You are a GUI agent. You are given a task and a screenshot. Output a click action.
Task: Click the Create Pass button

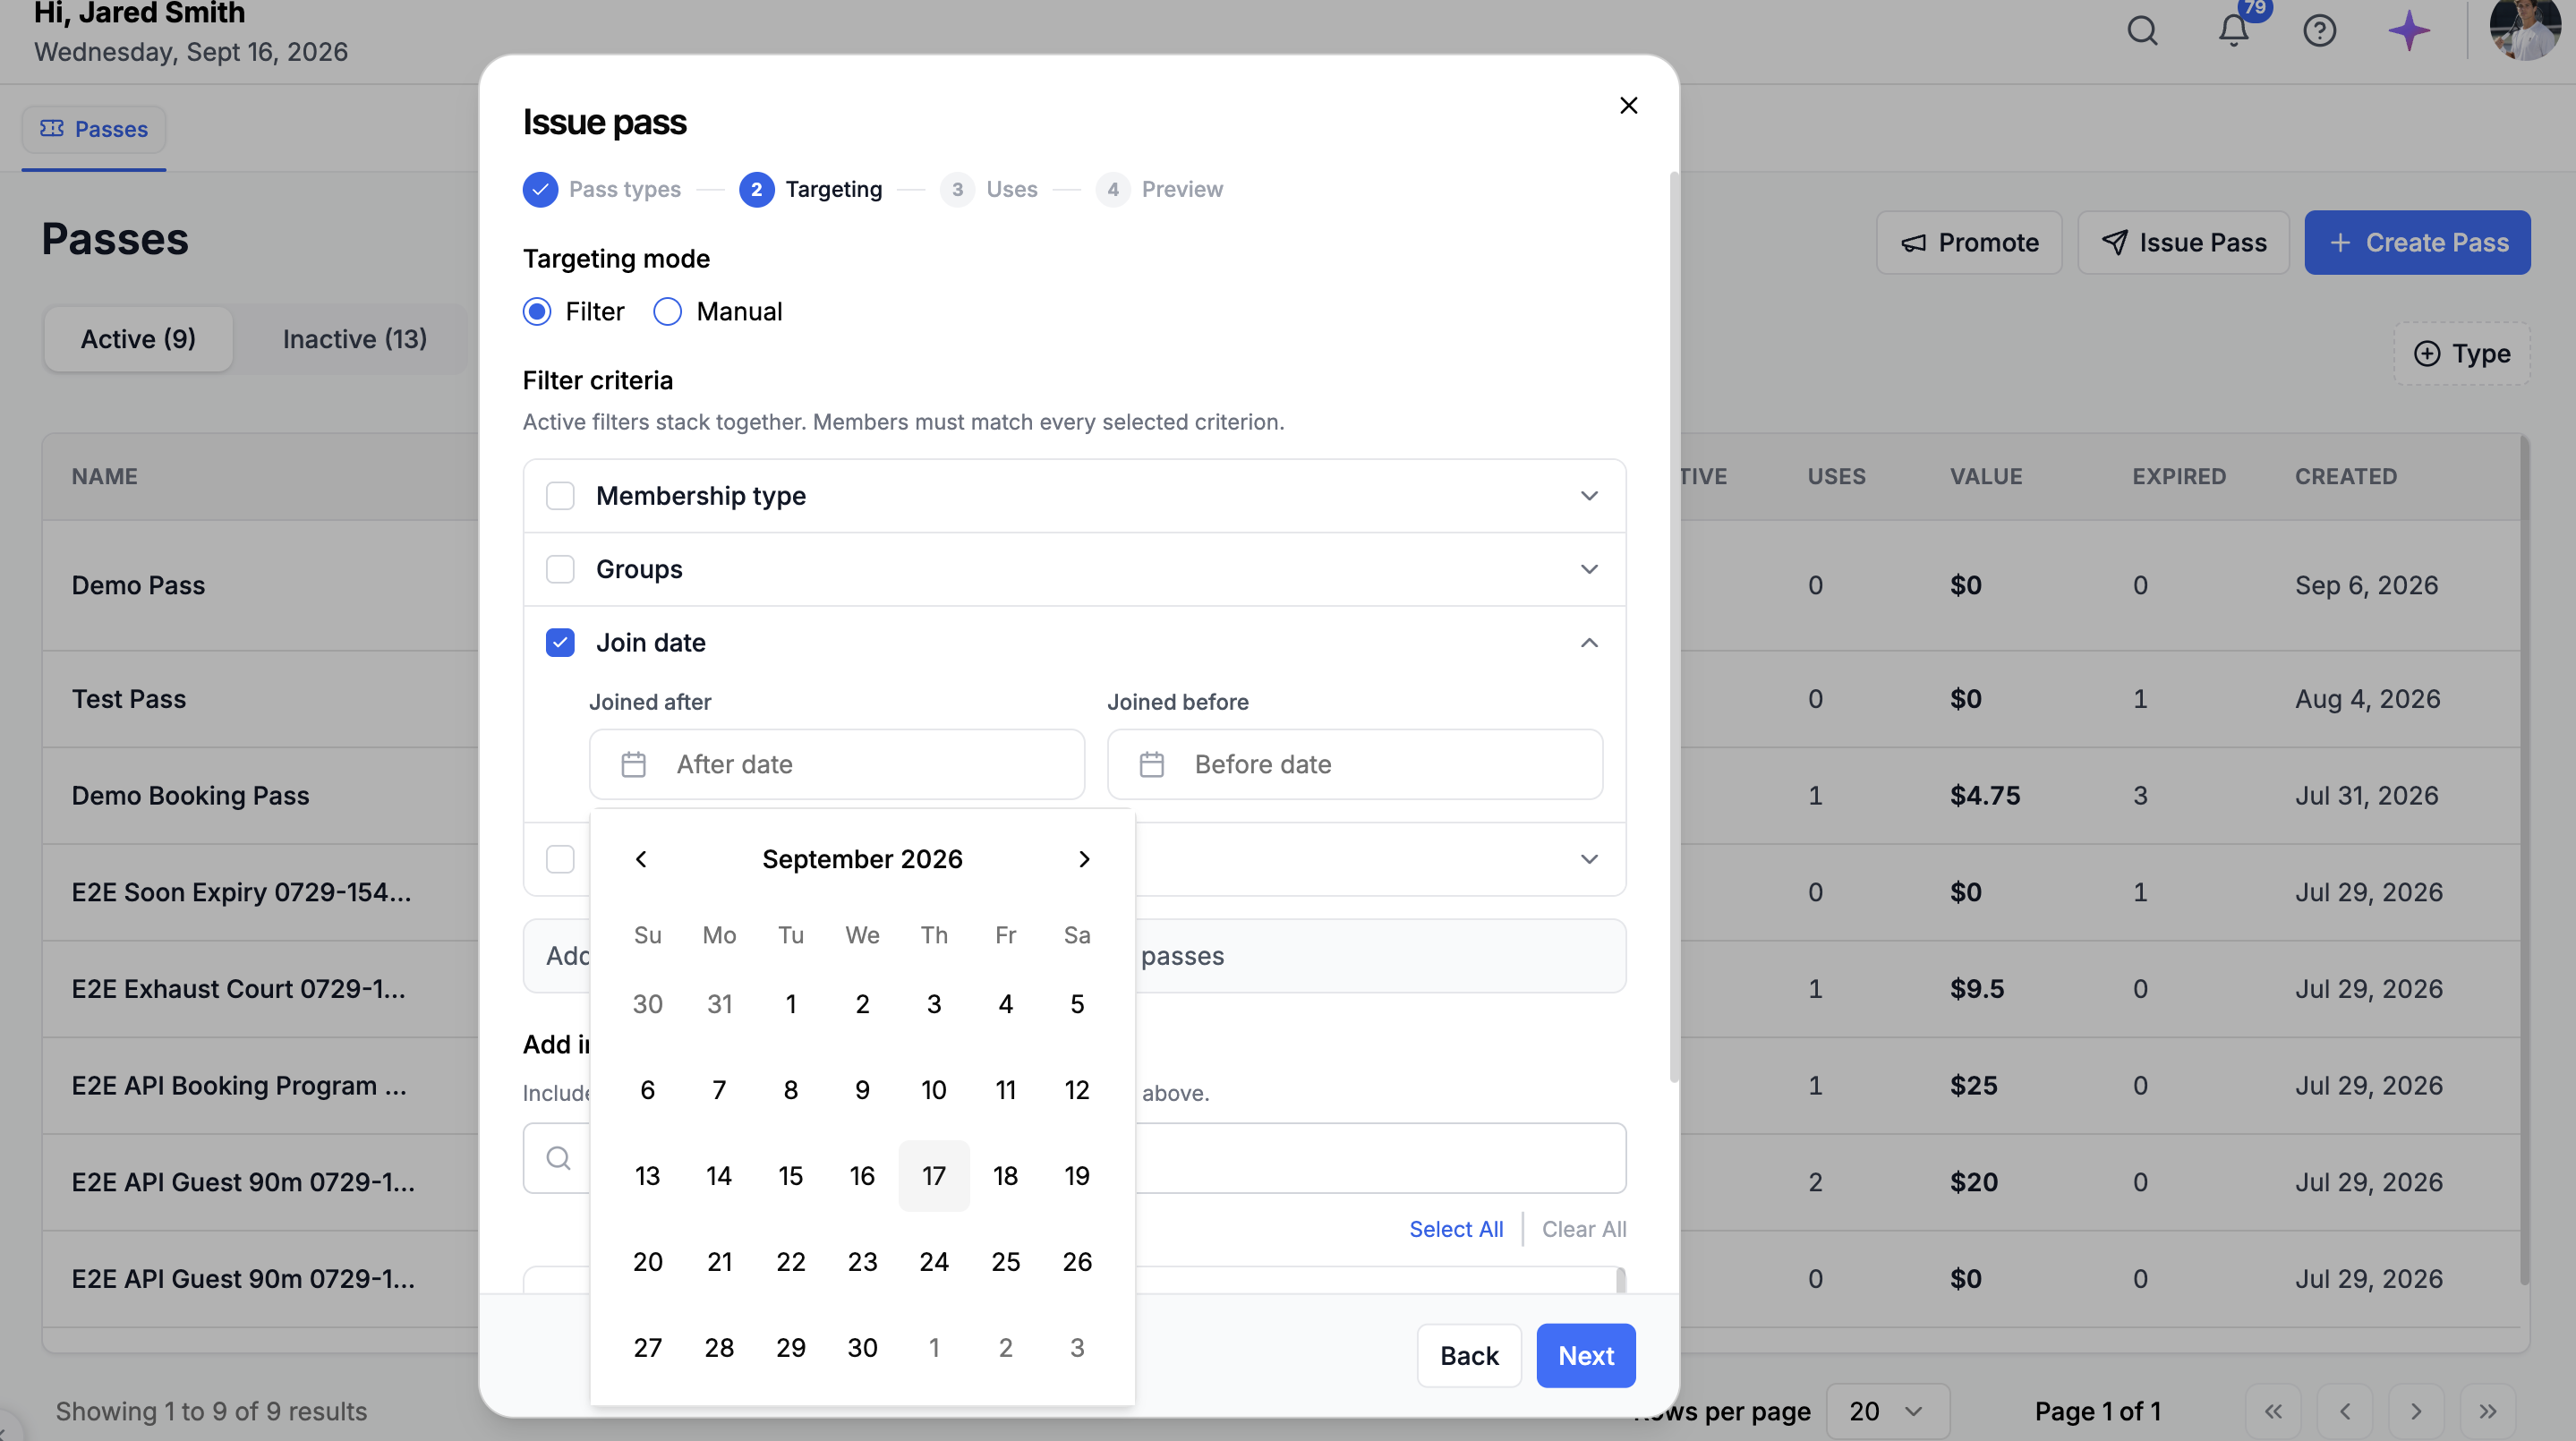(2417, 242)
